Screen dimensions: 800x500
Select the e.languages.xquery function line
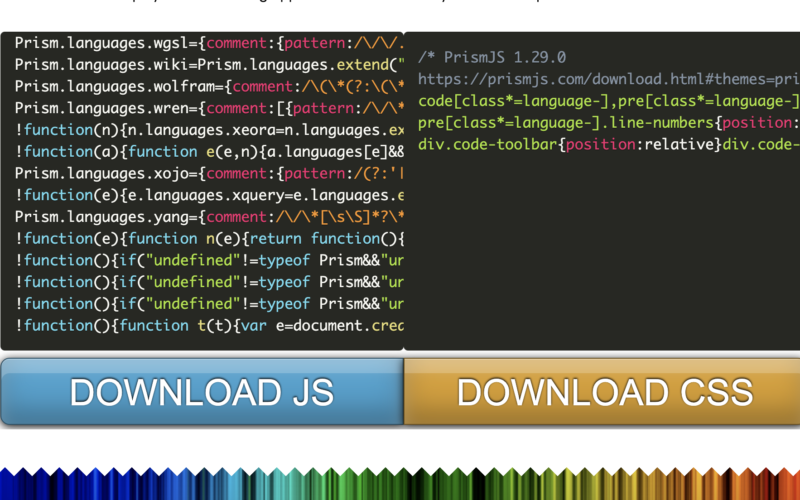(209, 195)
